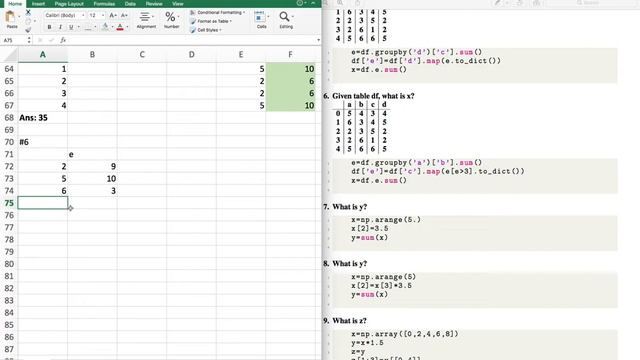
Task: Select column F header
Action: [x=290, y=55]
